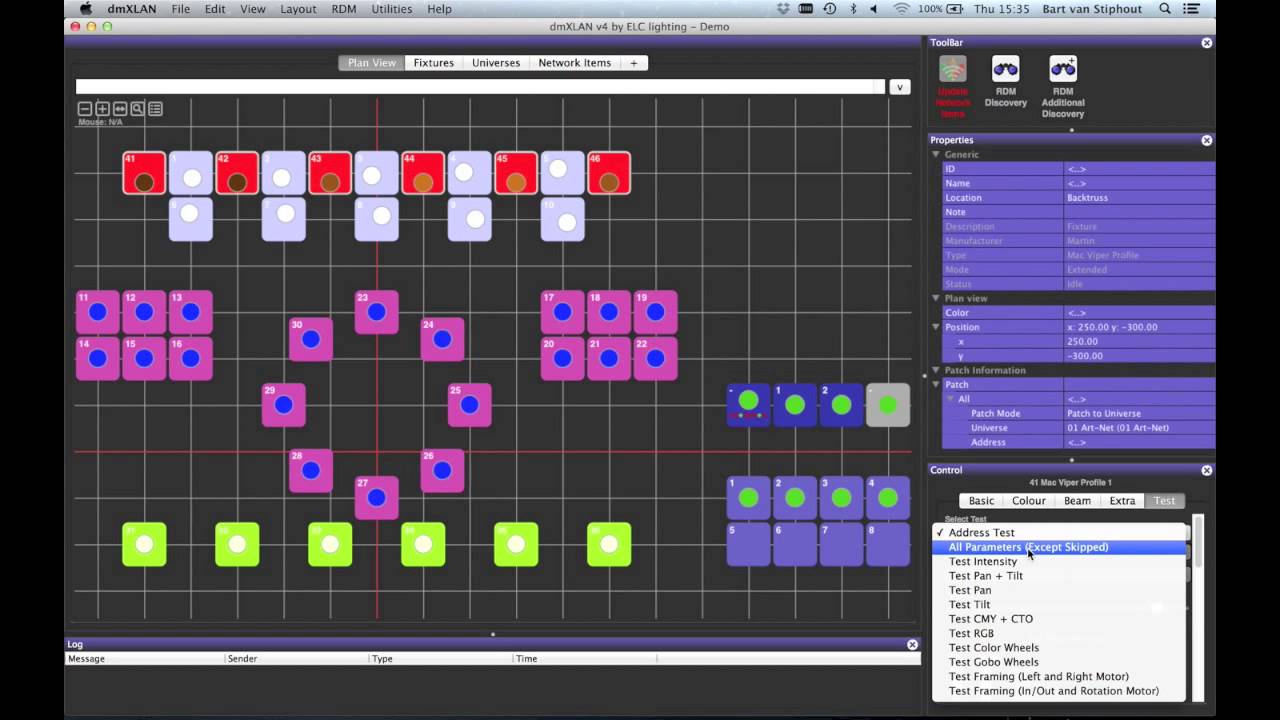The height and width of the screenshot is (720, 1280).
Task: Select magenta fixture 19
Action: click(656, 312)
